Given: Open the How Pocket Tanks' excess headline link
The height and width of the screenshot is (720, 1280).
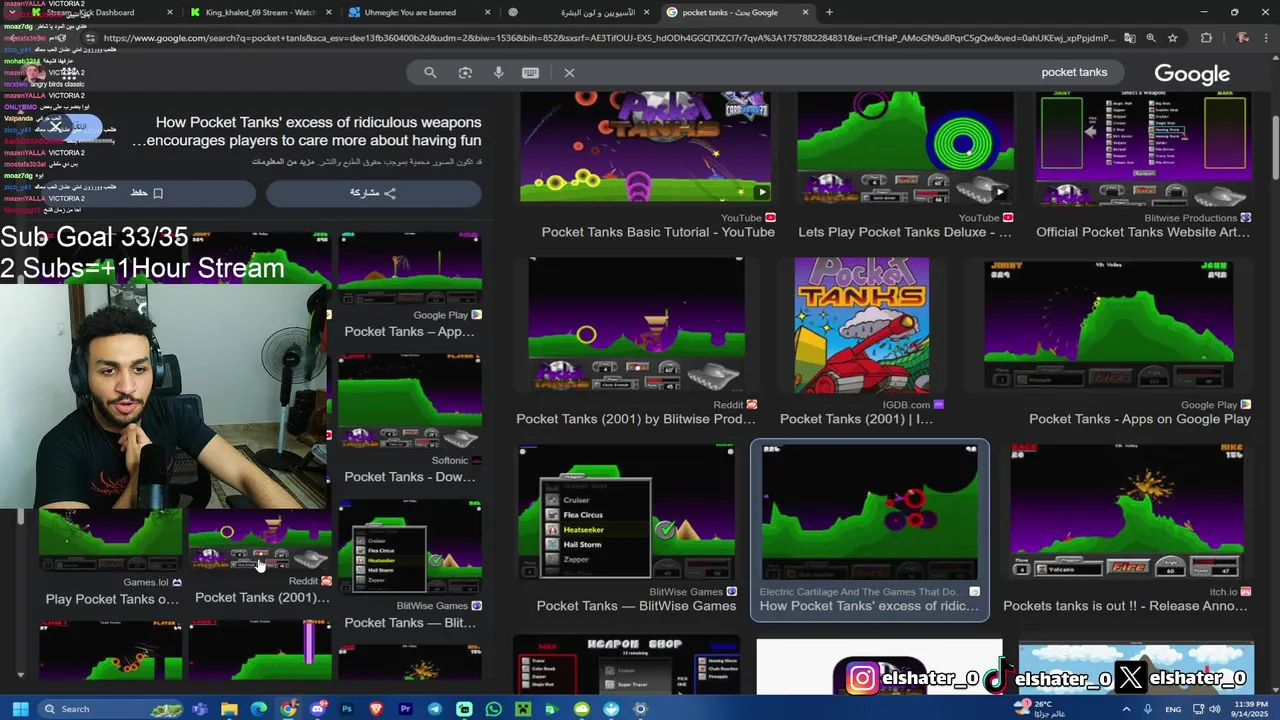Looking at the screenshot, I should click(307, 131).
